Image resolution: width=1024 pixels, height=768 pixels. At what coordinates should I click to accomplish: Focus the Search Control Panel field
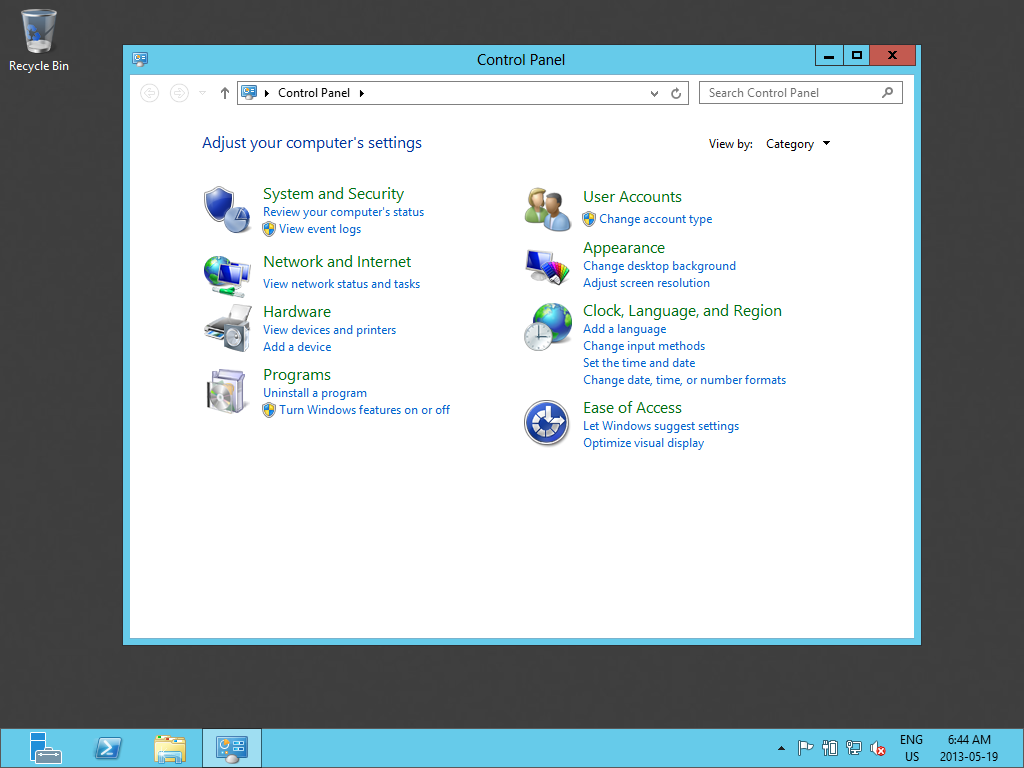point(801,93)
